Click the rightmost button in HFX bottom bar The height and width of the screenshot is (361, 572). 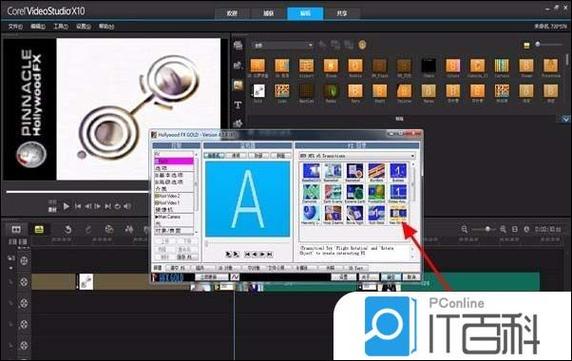411,277
